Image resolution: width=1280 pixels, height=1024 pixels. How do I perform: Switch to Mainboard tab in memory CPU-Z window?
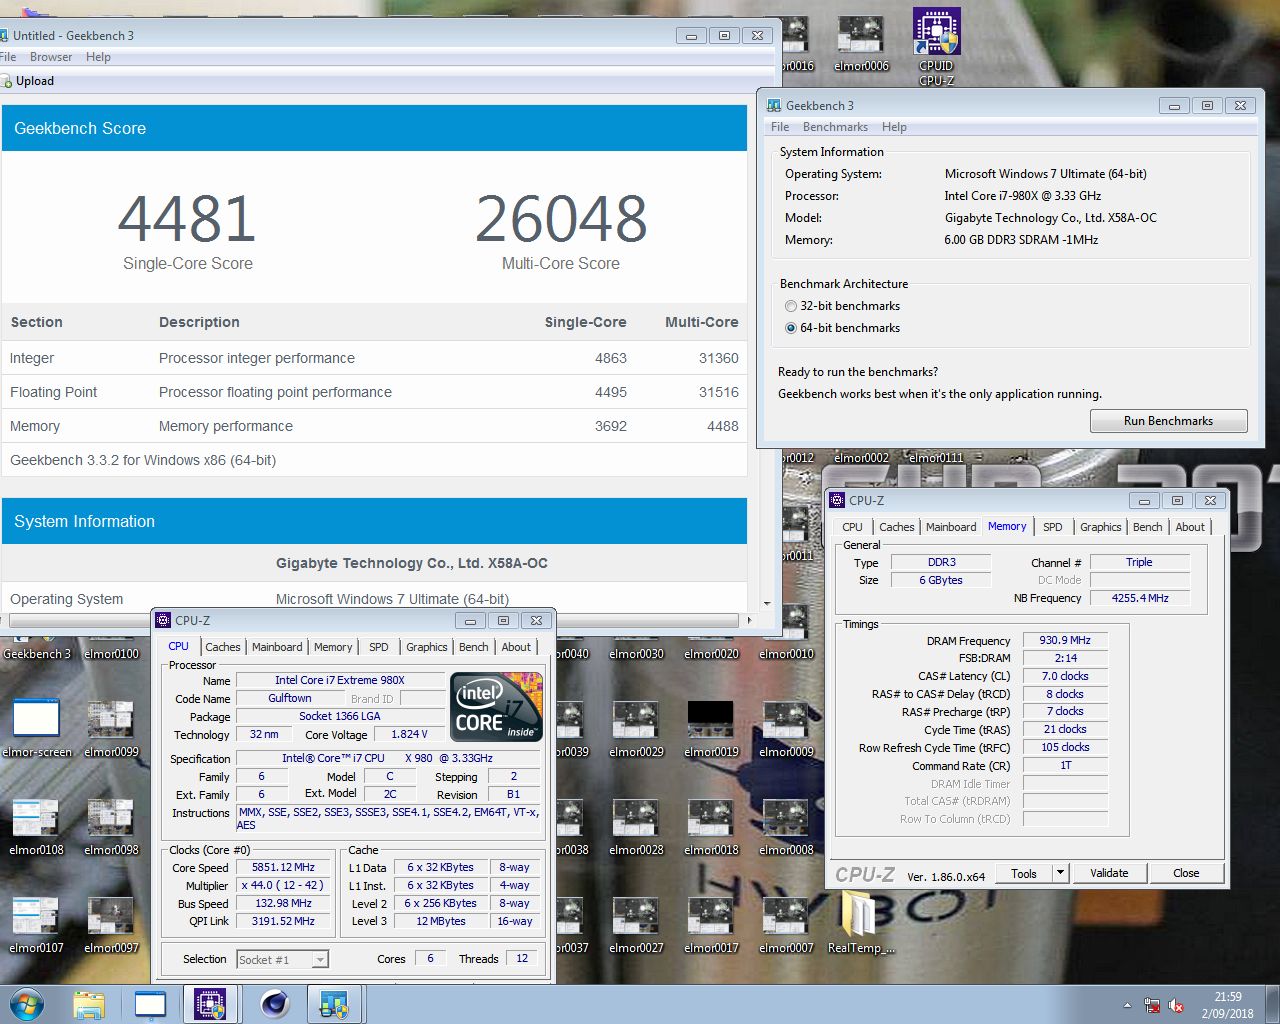coord(951,527)
